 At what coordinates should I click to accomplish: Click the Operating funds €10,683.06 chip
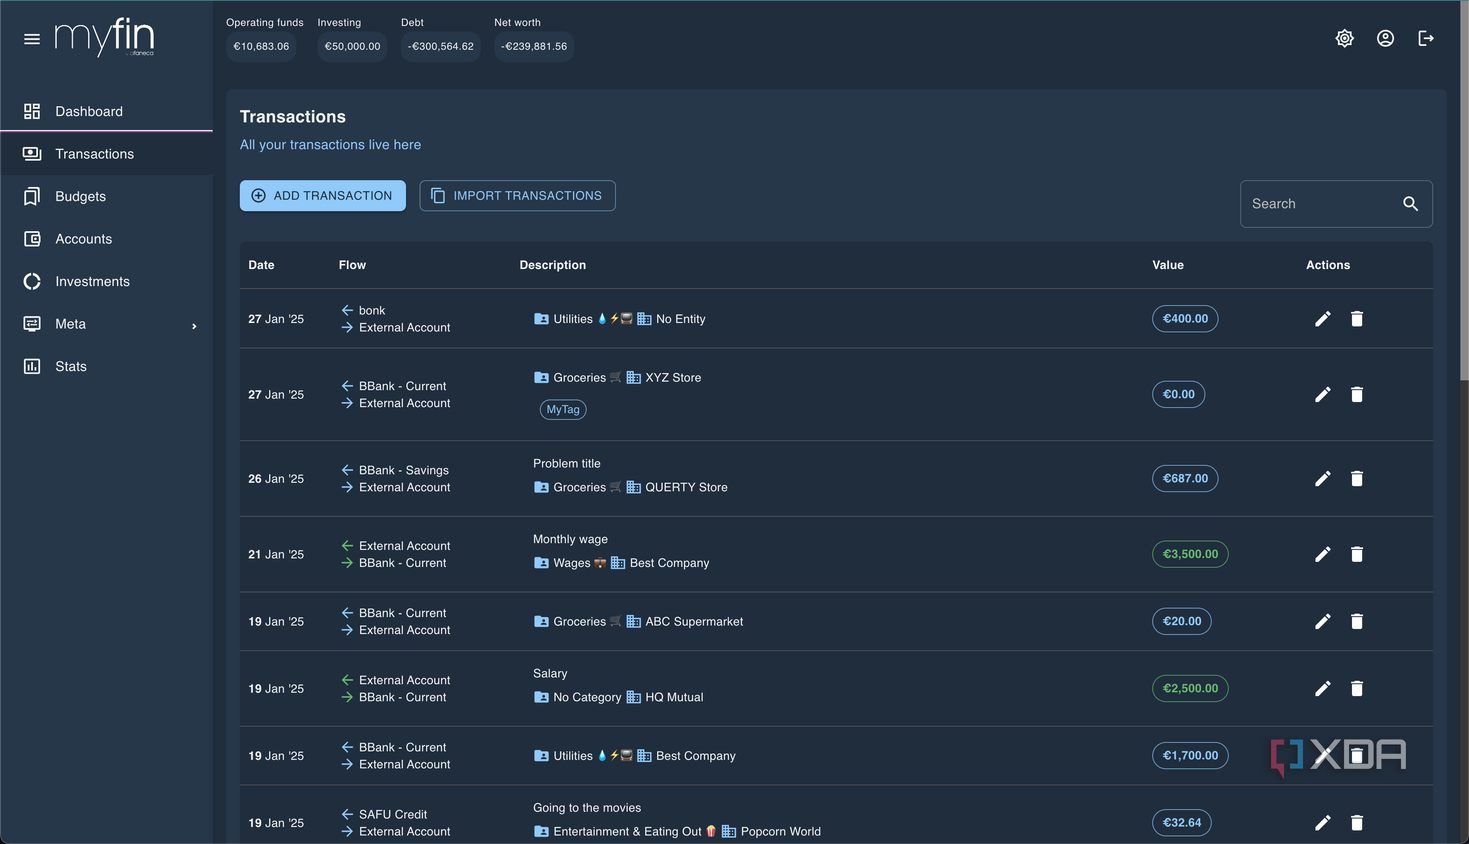[x=261, y=47]
